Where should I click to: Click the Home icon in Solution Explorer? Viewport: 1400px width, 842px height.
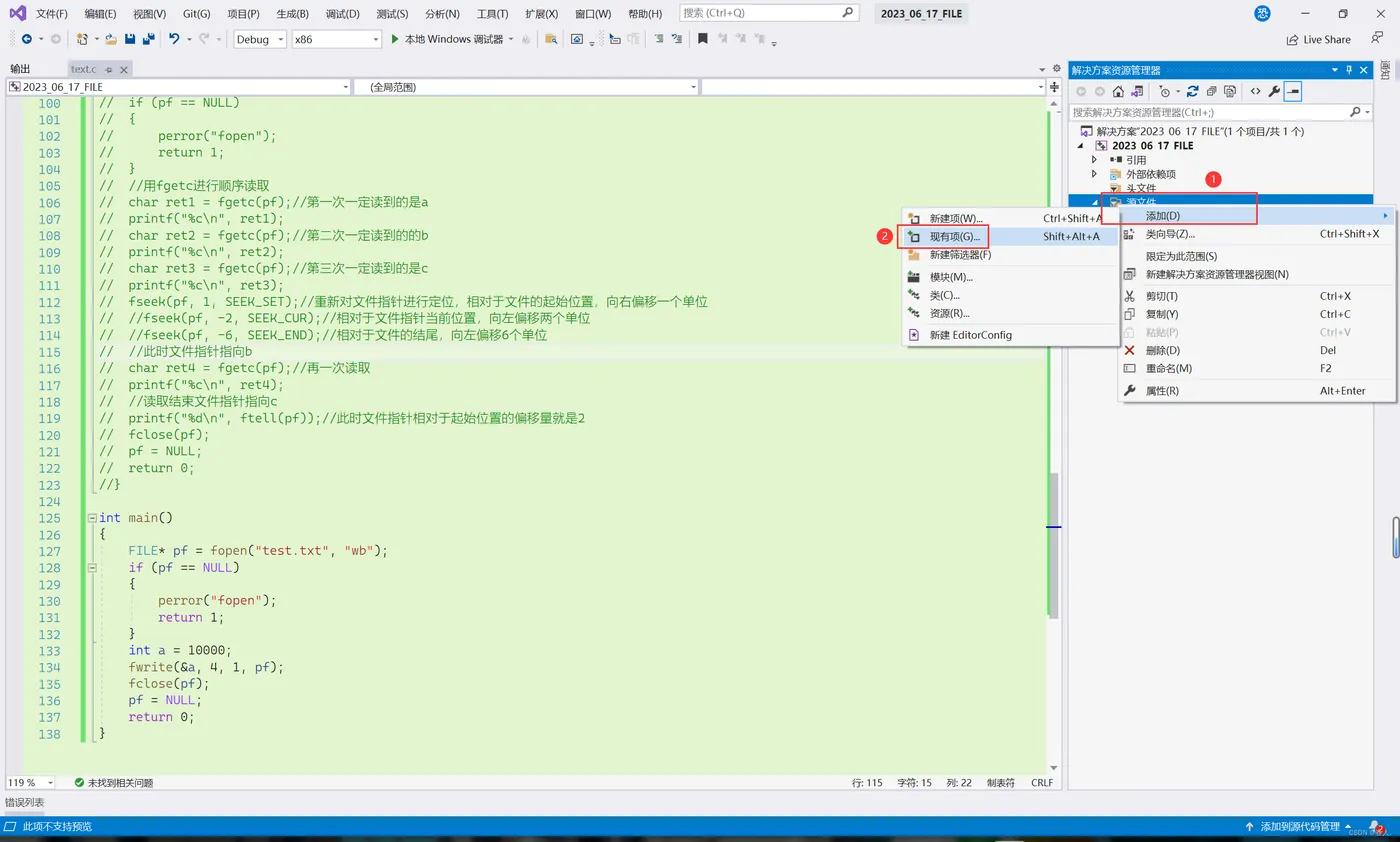1118,91
